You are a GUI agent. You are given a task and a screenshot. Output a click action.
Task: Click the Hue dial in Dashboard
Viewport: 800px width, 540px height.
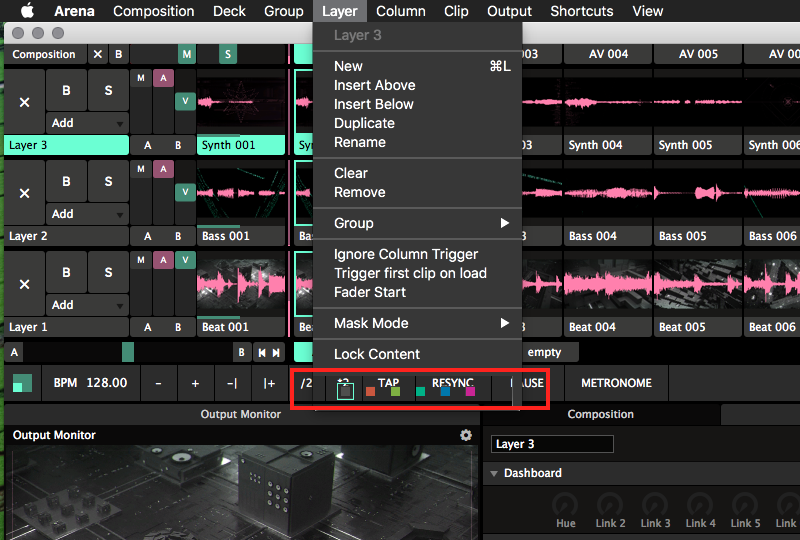[566, 504]
